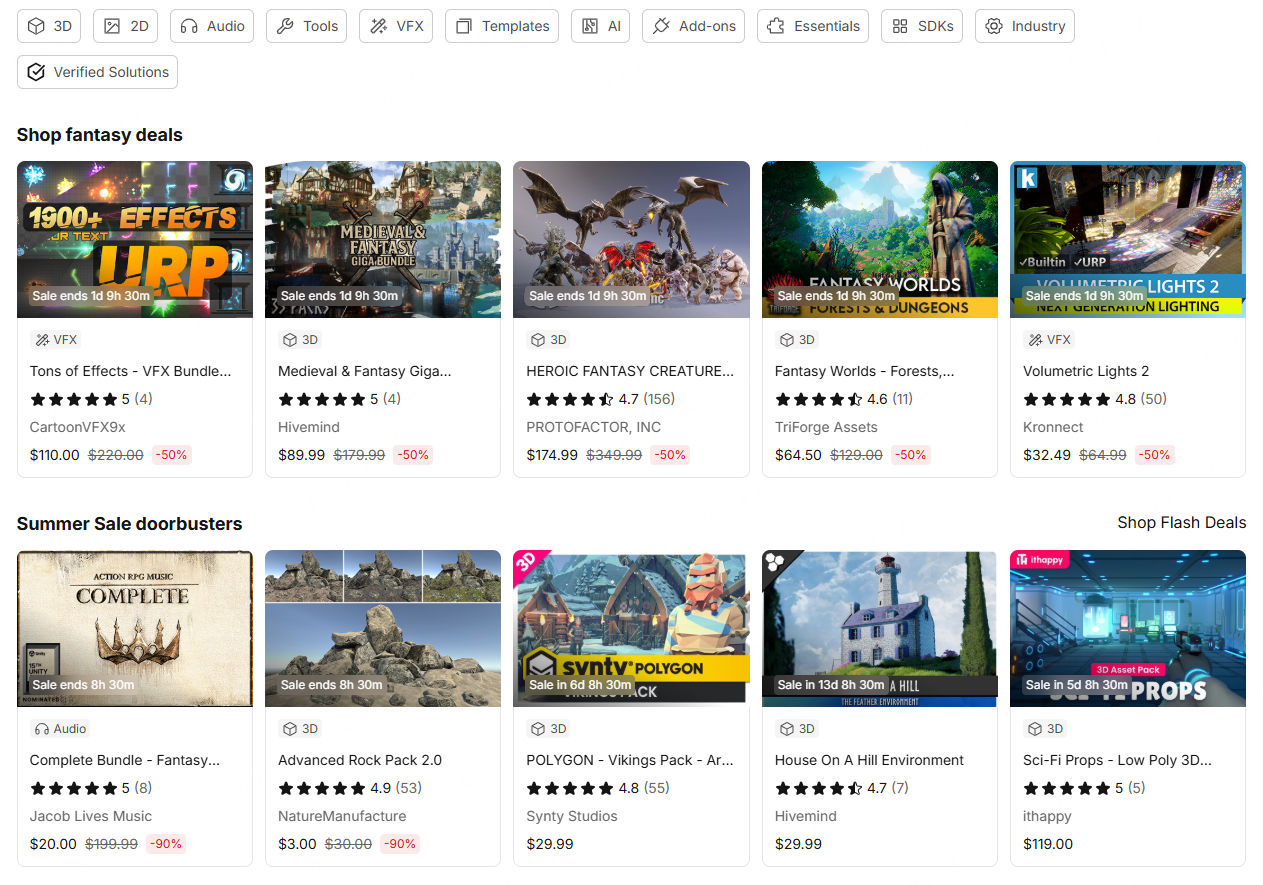Viewport: 1263px width, 885px height.
Task: Click publisher name CartoonVFX9x
Action: (x=78, y=427)
